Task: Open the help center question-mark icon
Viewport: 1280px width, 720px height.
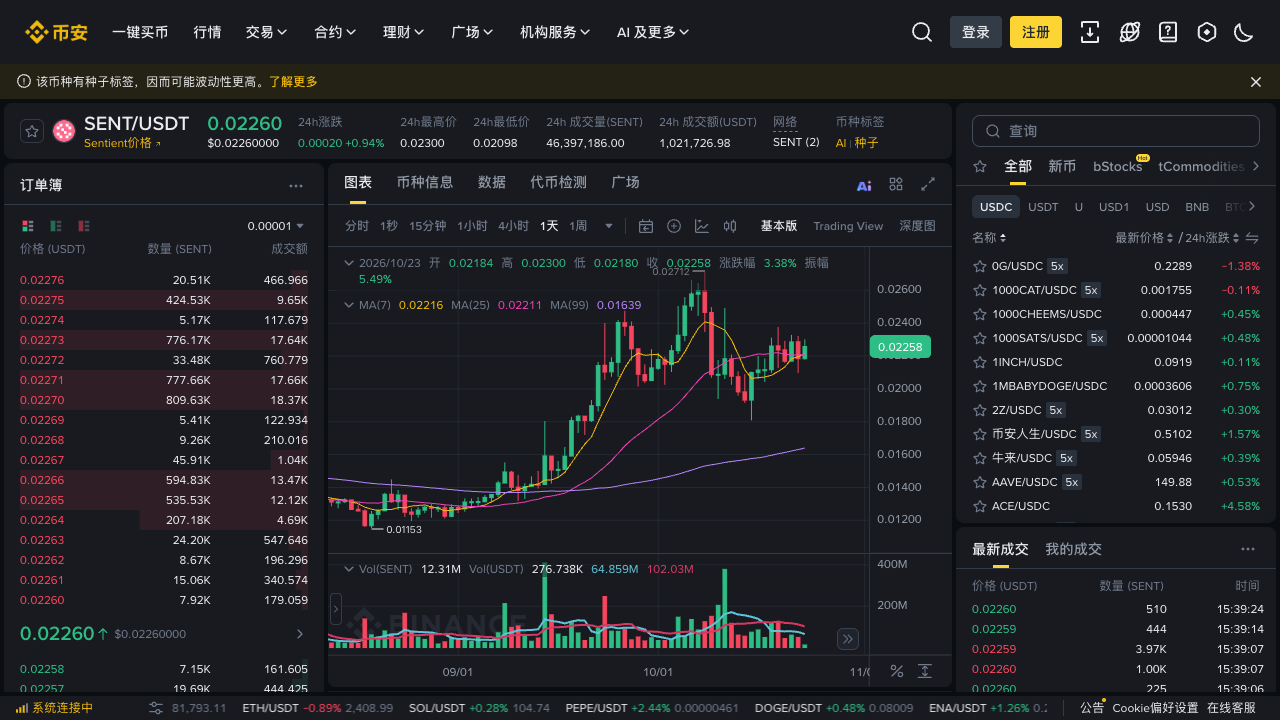Action: coord(1168,32)
